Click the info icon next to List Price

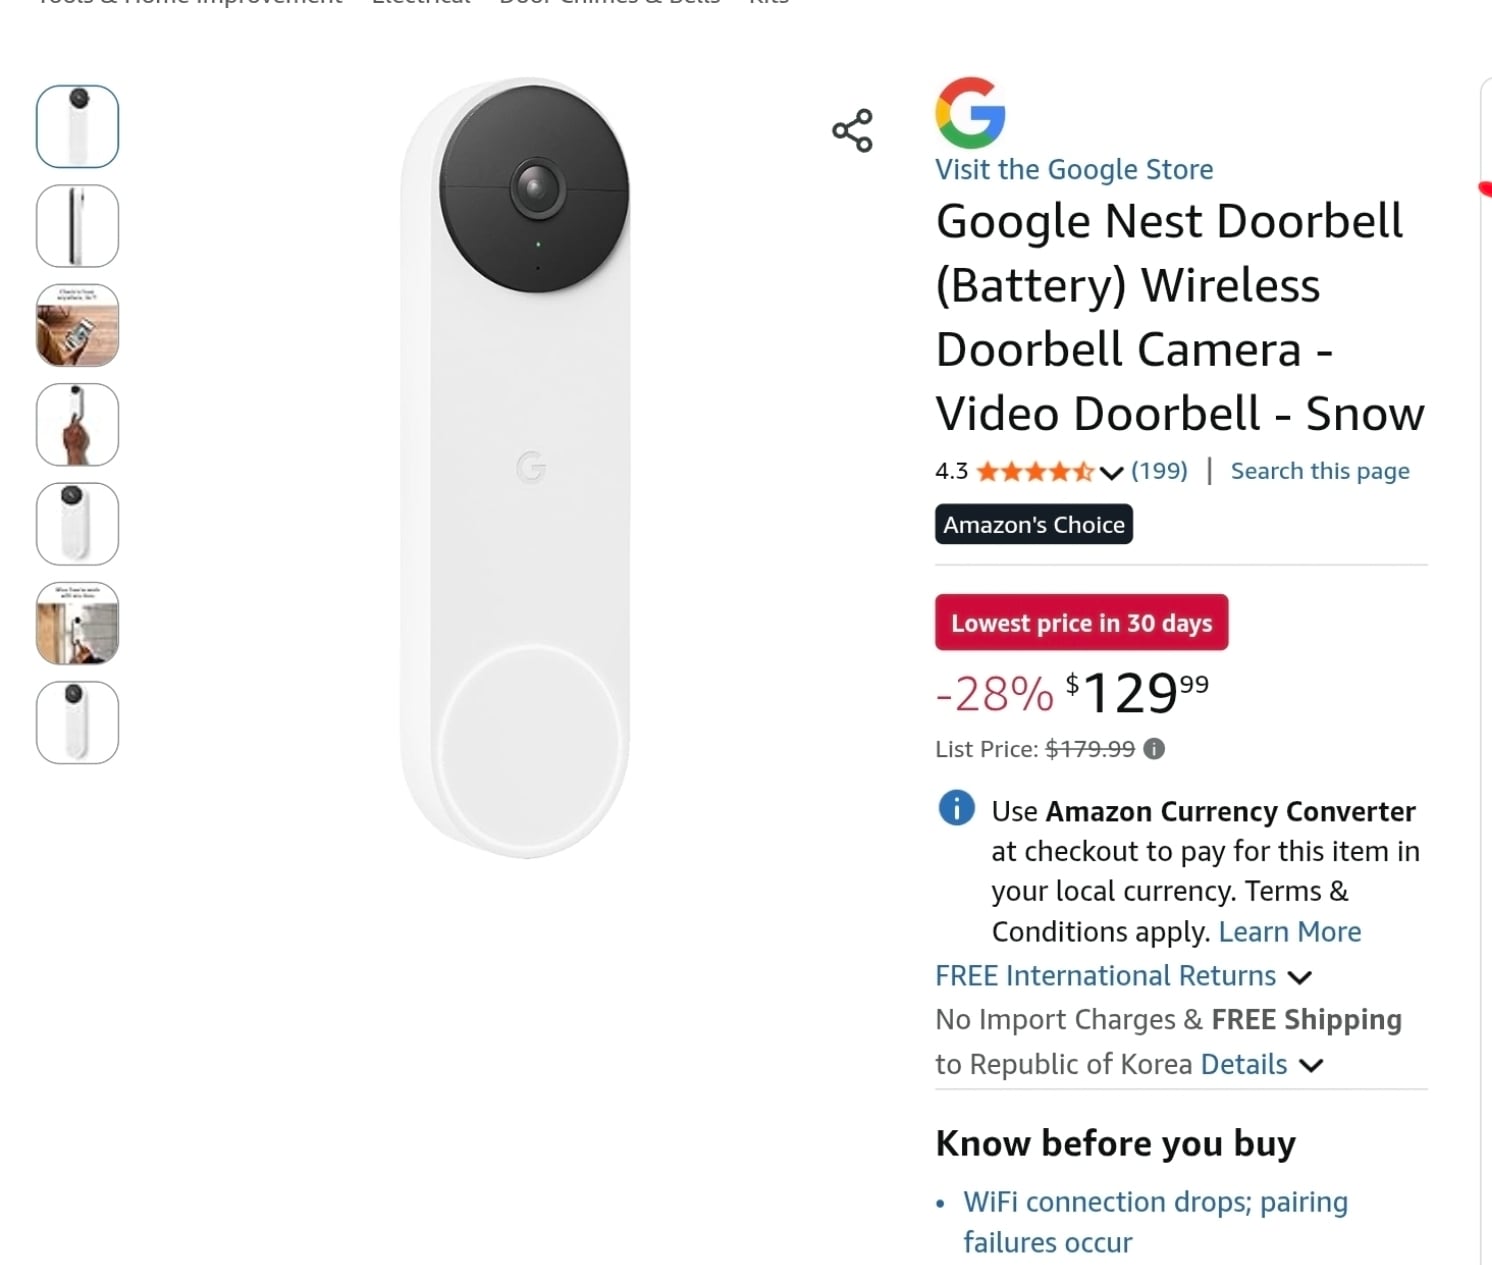[1154, 748]
